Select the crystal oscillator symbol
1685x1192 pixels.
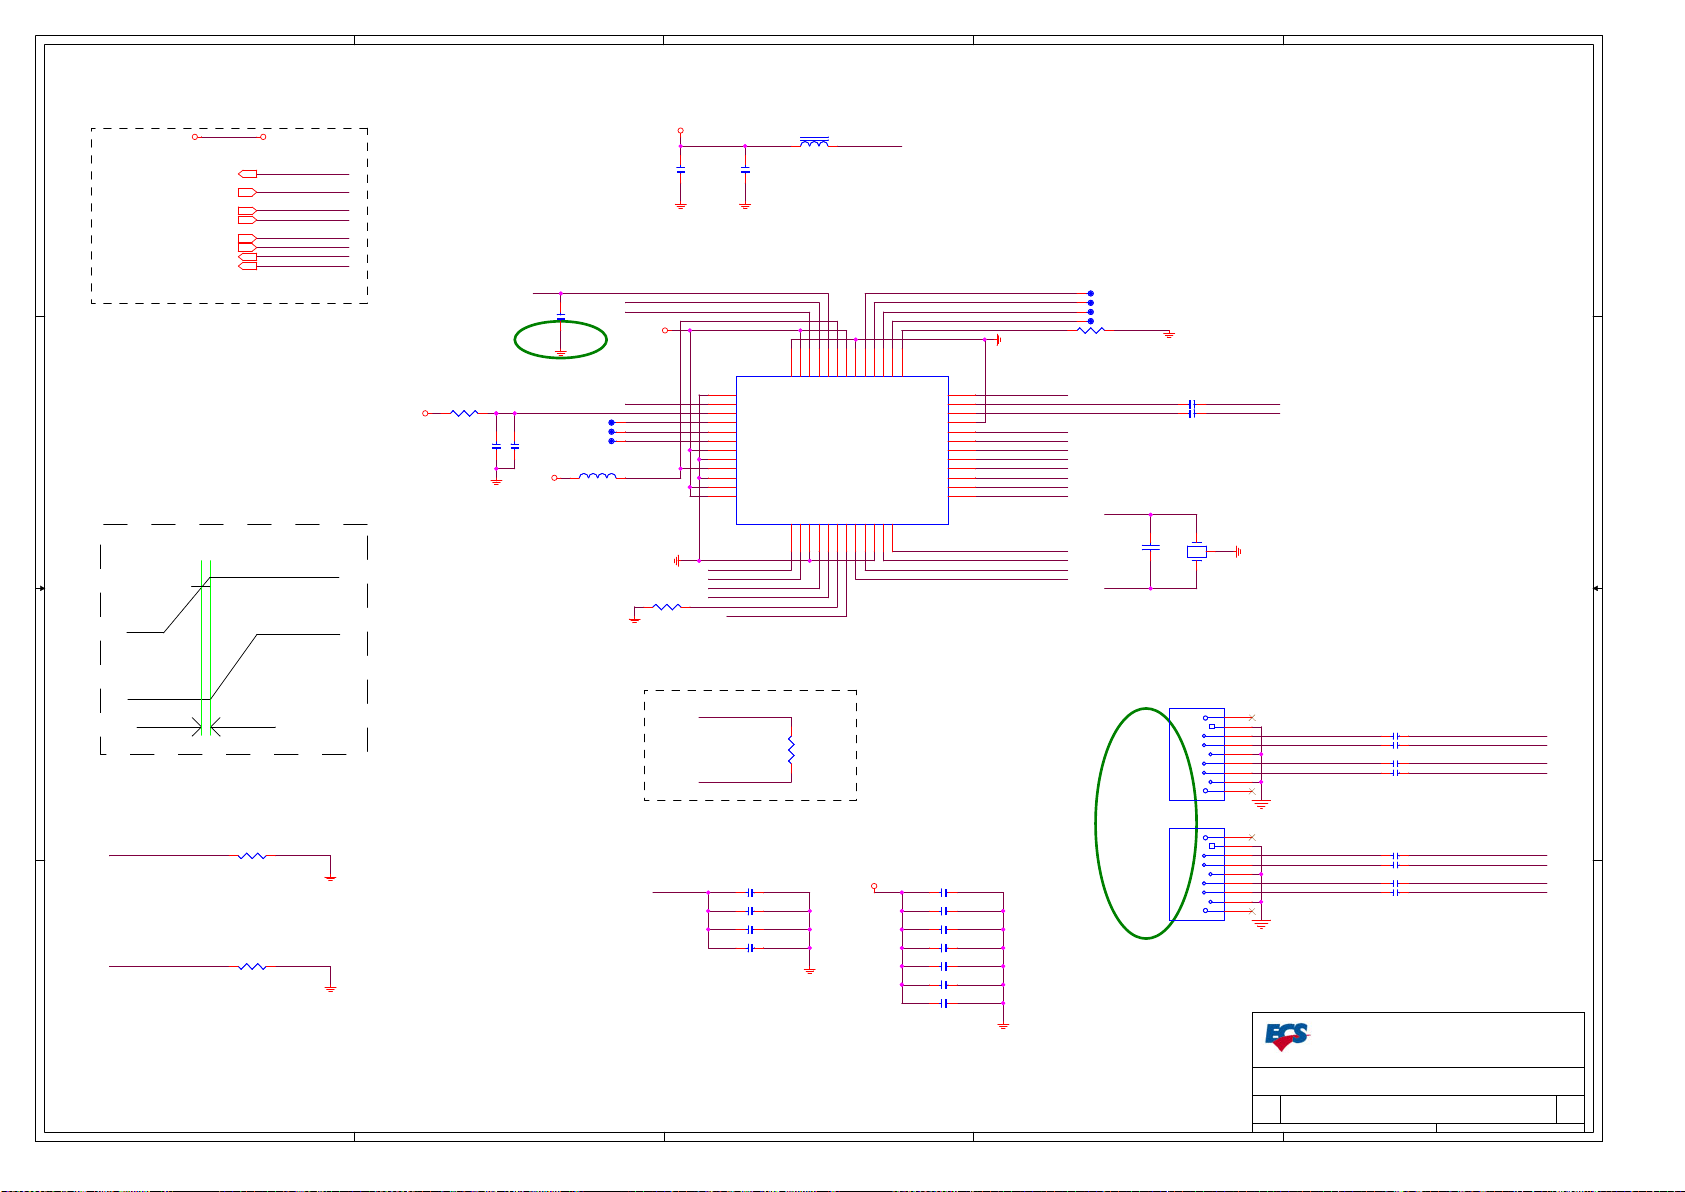(1197, 551)
